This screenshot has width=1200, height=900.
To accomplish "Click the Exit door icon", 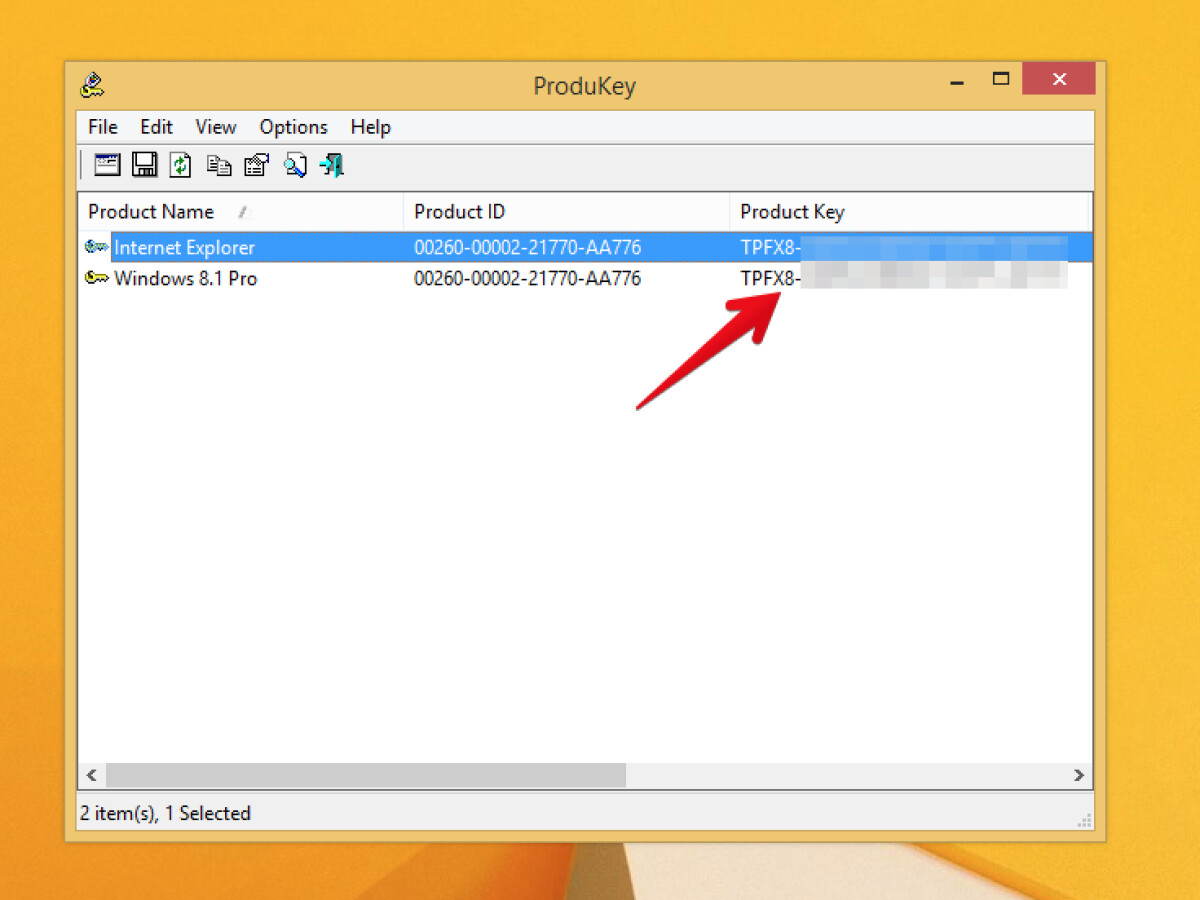I will [x=332, y=165].
